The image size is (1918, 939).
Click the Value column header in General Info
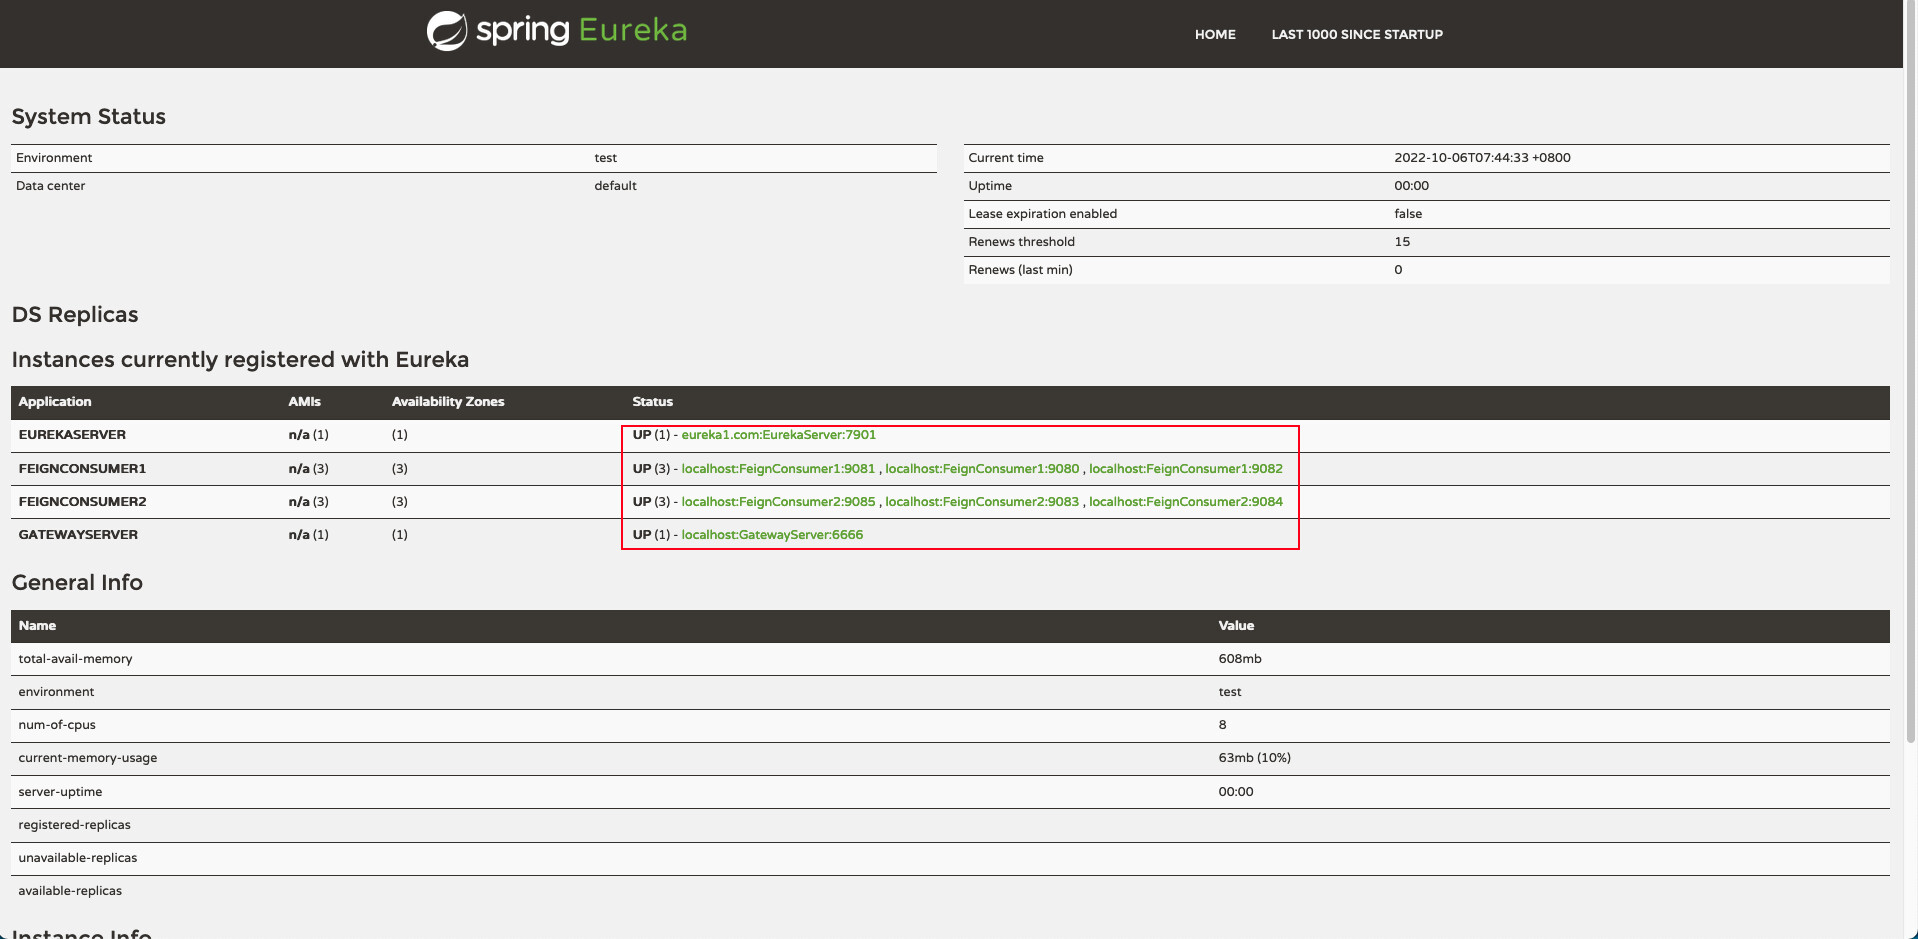click(1236, 626)
